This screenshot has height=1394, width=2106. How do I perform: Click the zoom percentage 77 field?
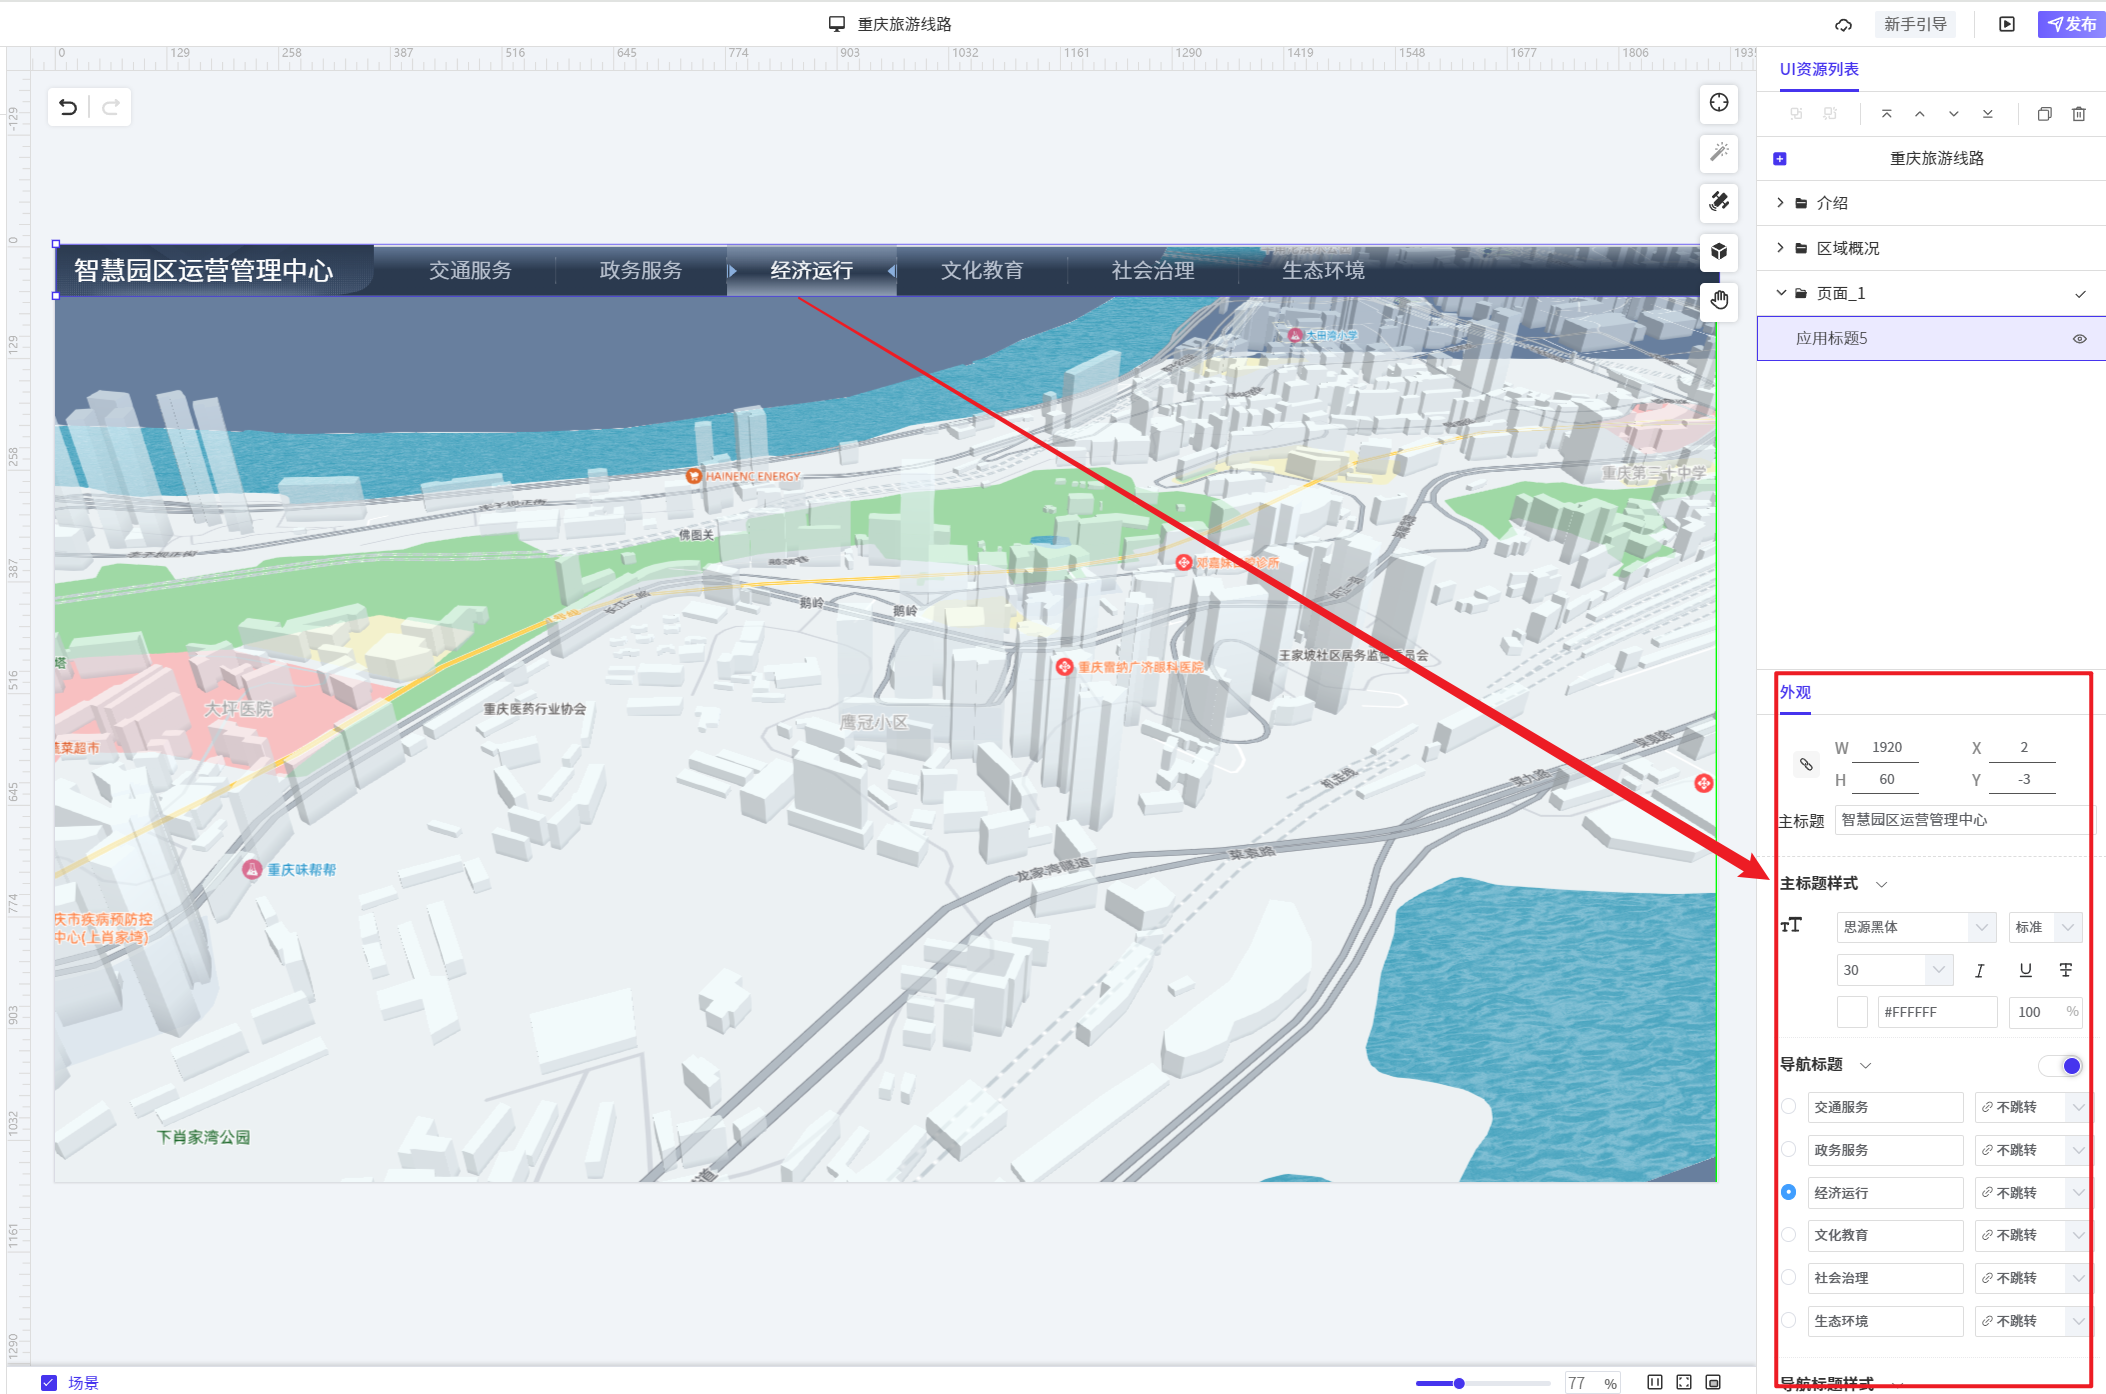click(x=1593, y=1383)
